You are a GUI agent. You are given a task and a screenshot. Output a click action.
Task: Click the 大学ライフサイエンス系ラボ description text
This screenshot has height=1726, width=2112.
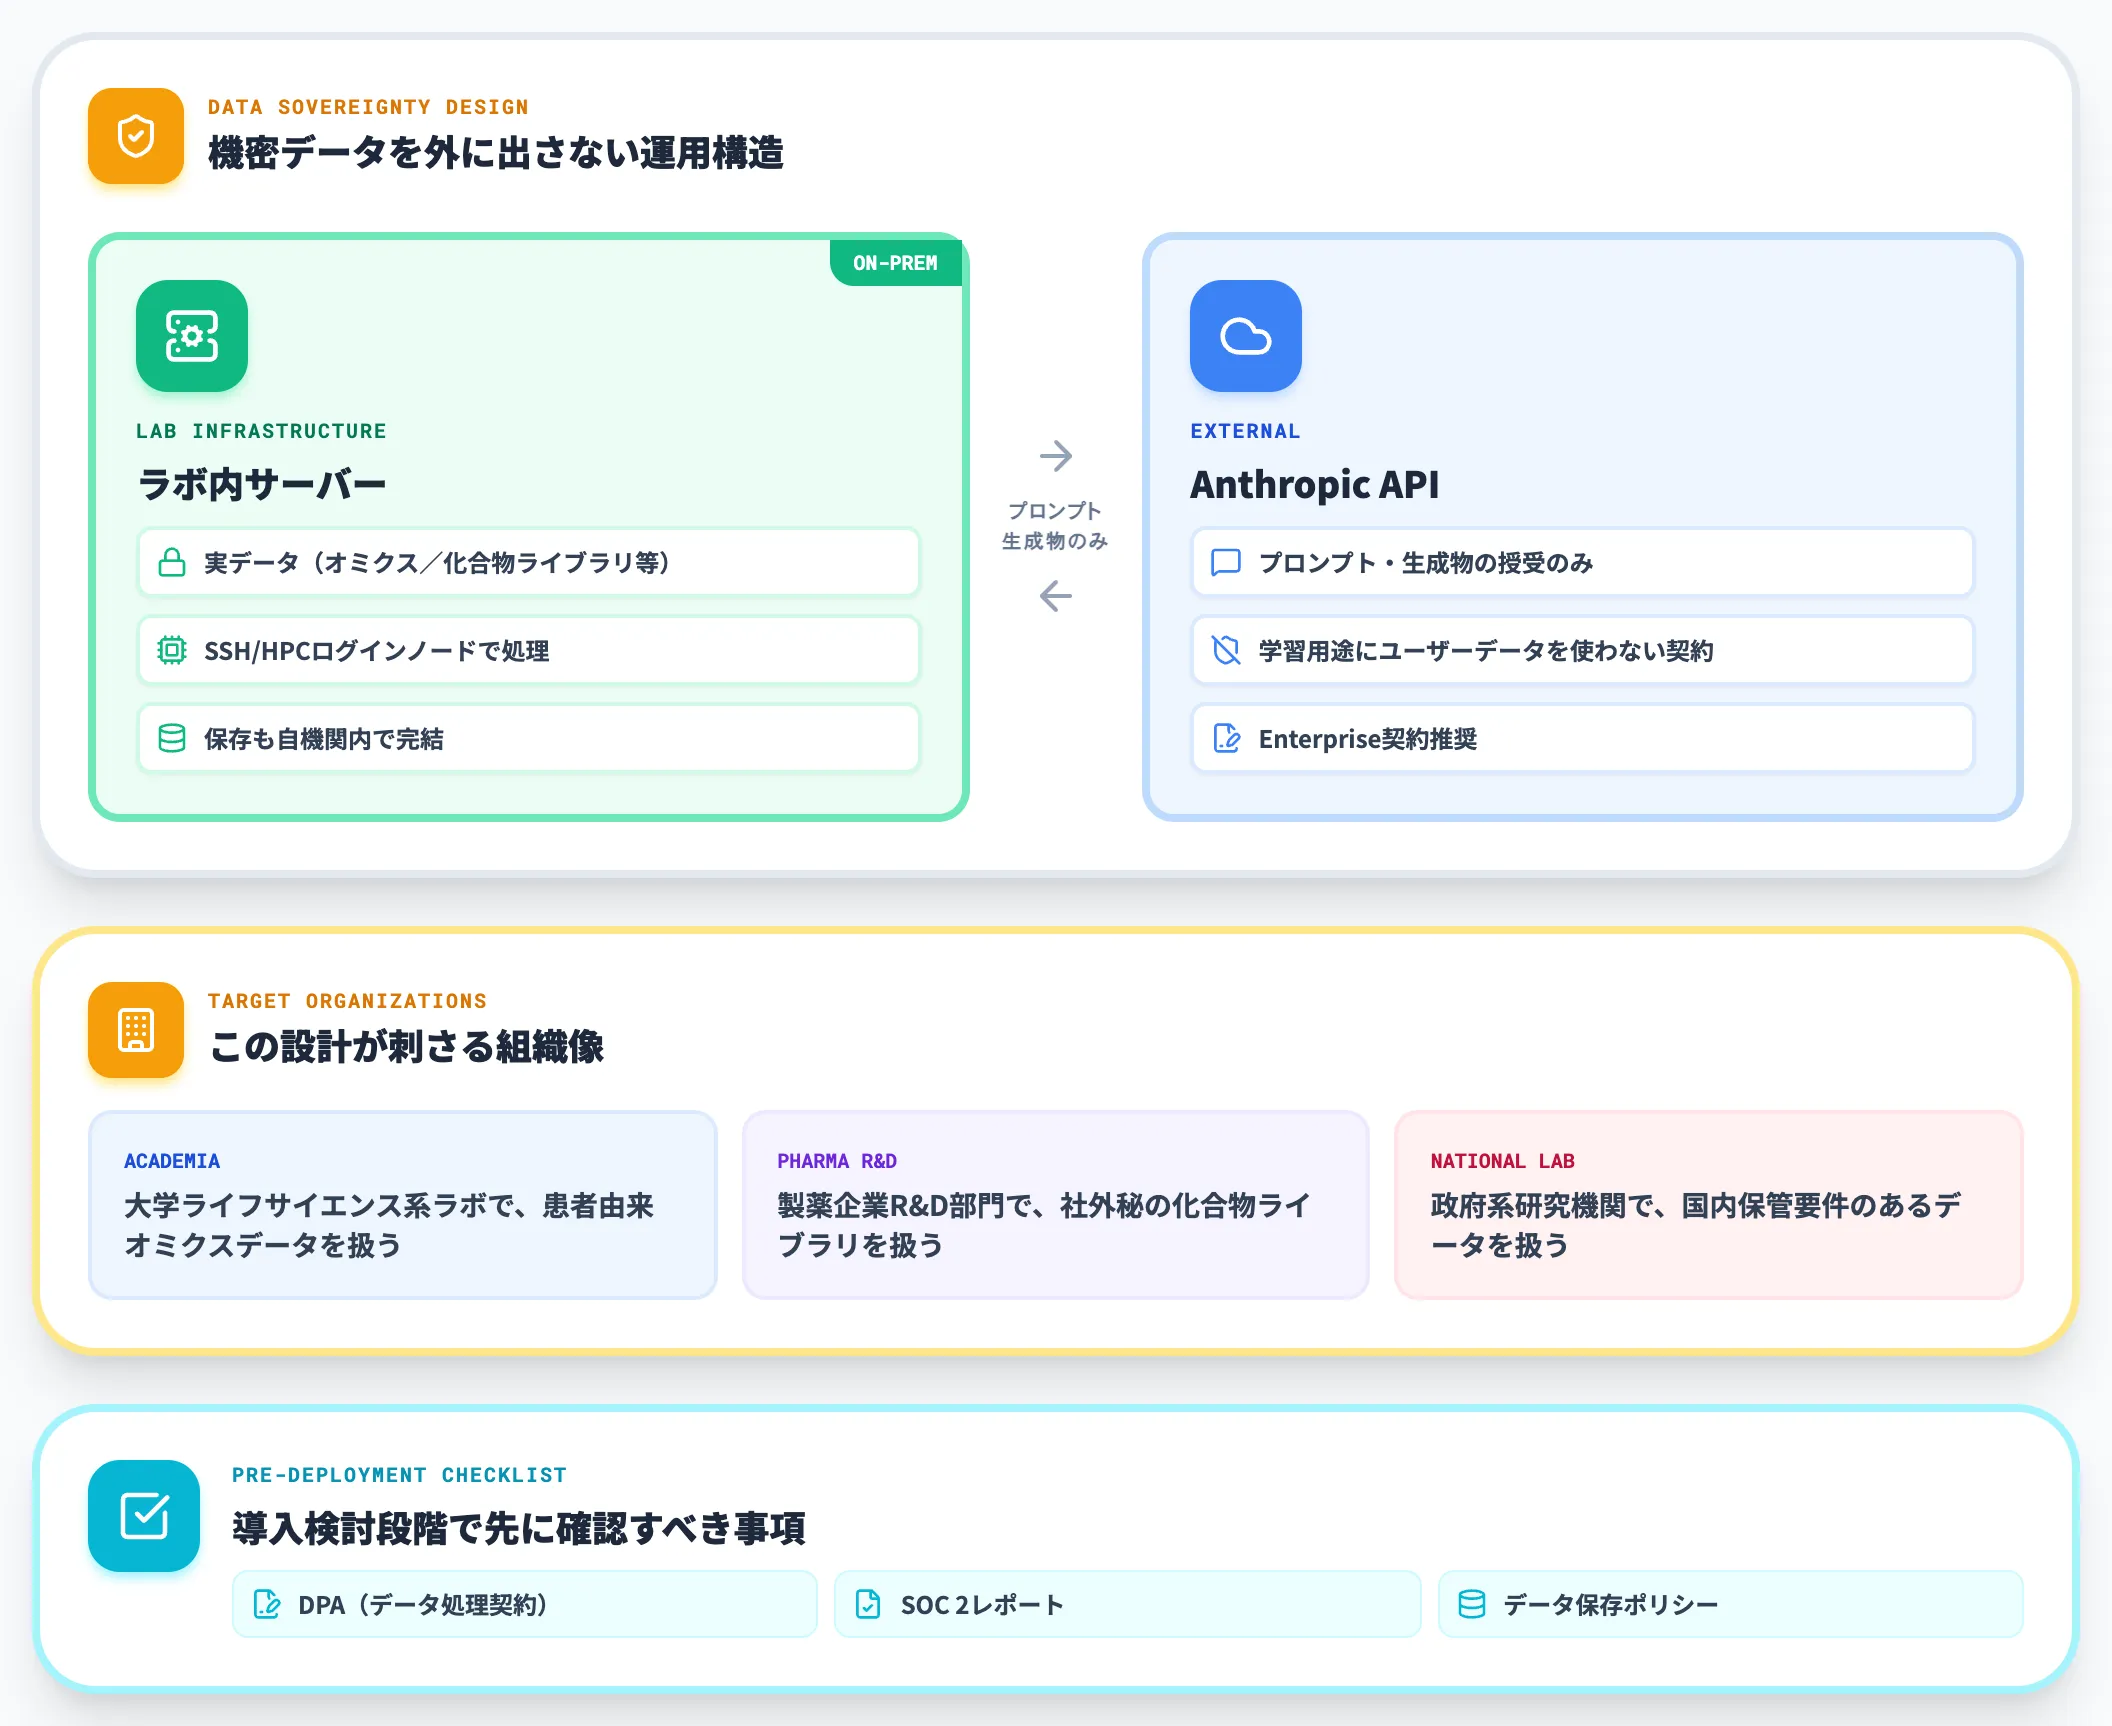389,1225
